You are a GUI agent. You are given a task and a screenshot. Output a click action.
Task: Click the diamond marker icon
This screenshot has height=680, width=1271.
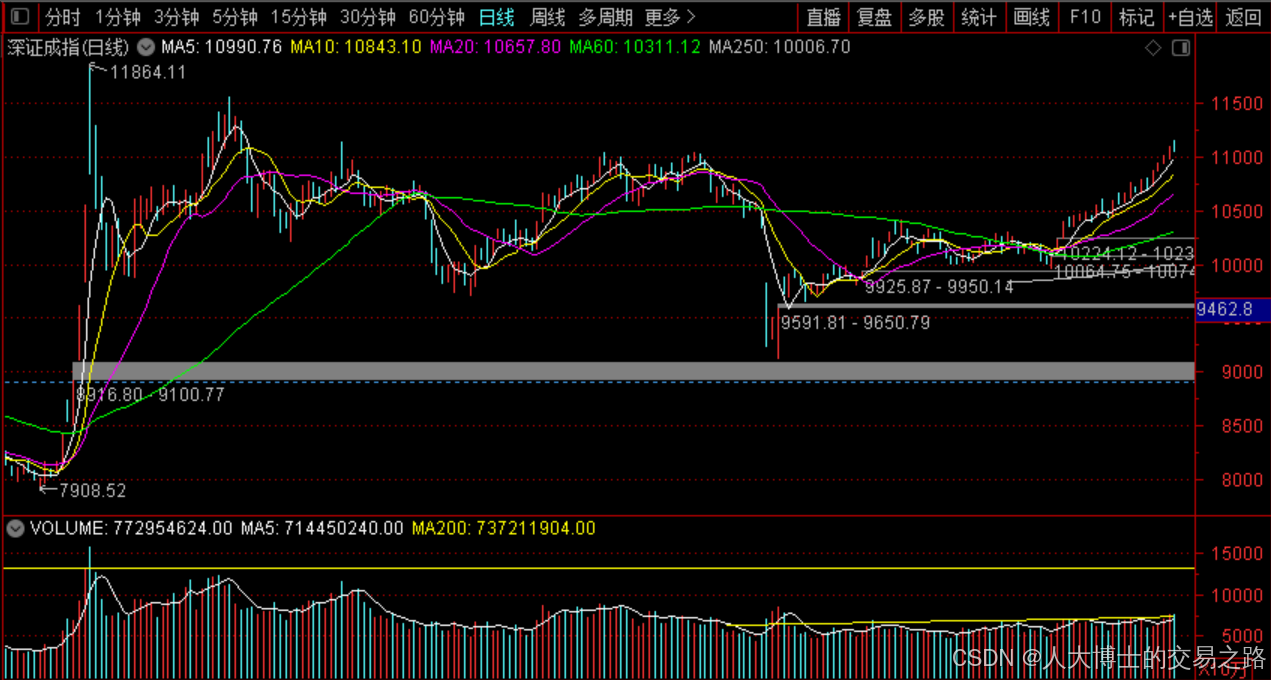click(x=1153, y=47)
